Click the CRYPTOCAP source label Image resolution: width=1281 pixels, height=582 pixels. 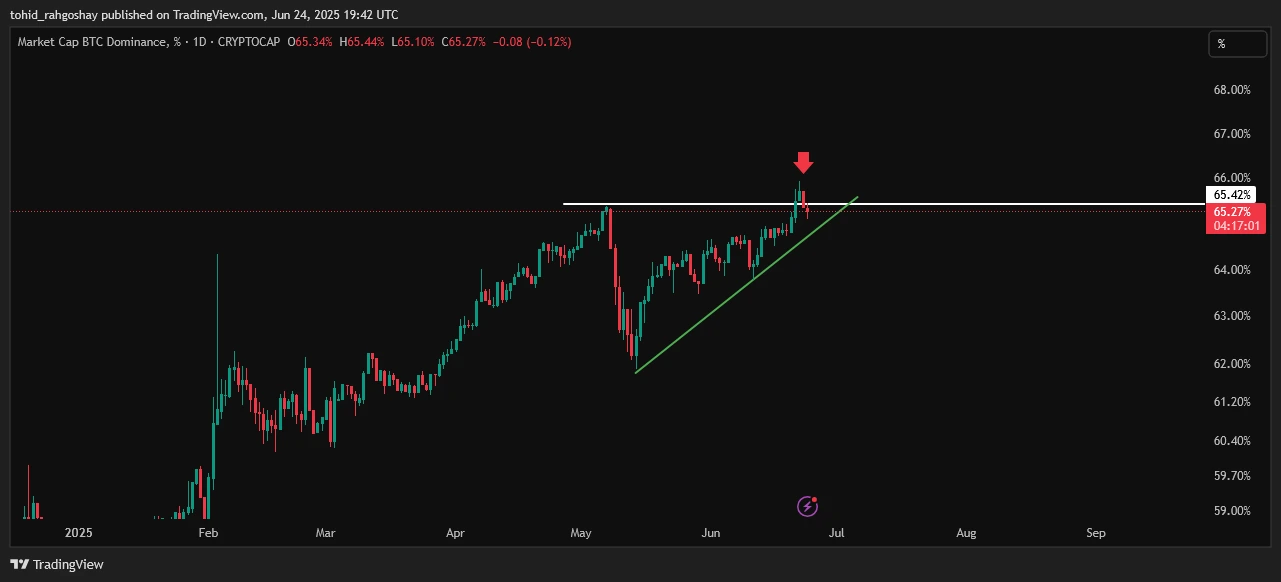249,42
